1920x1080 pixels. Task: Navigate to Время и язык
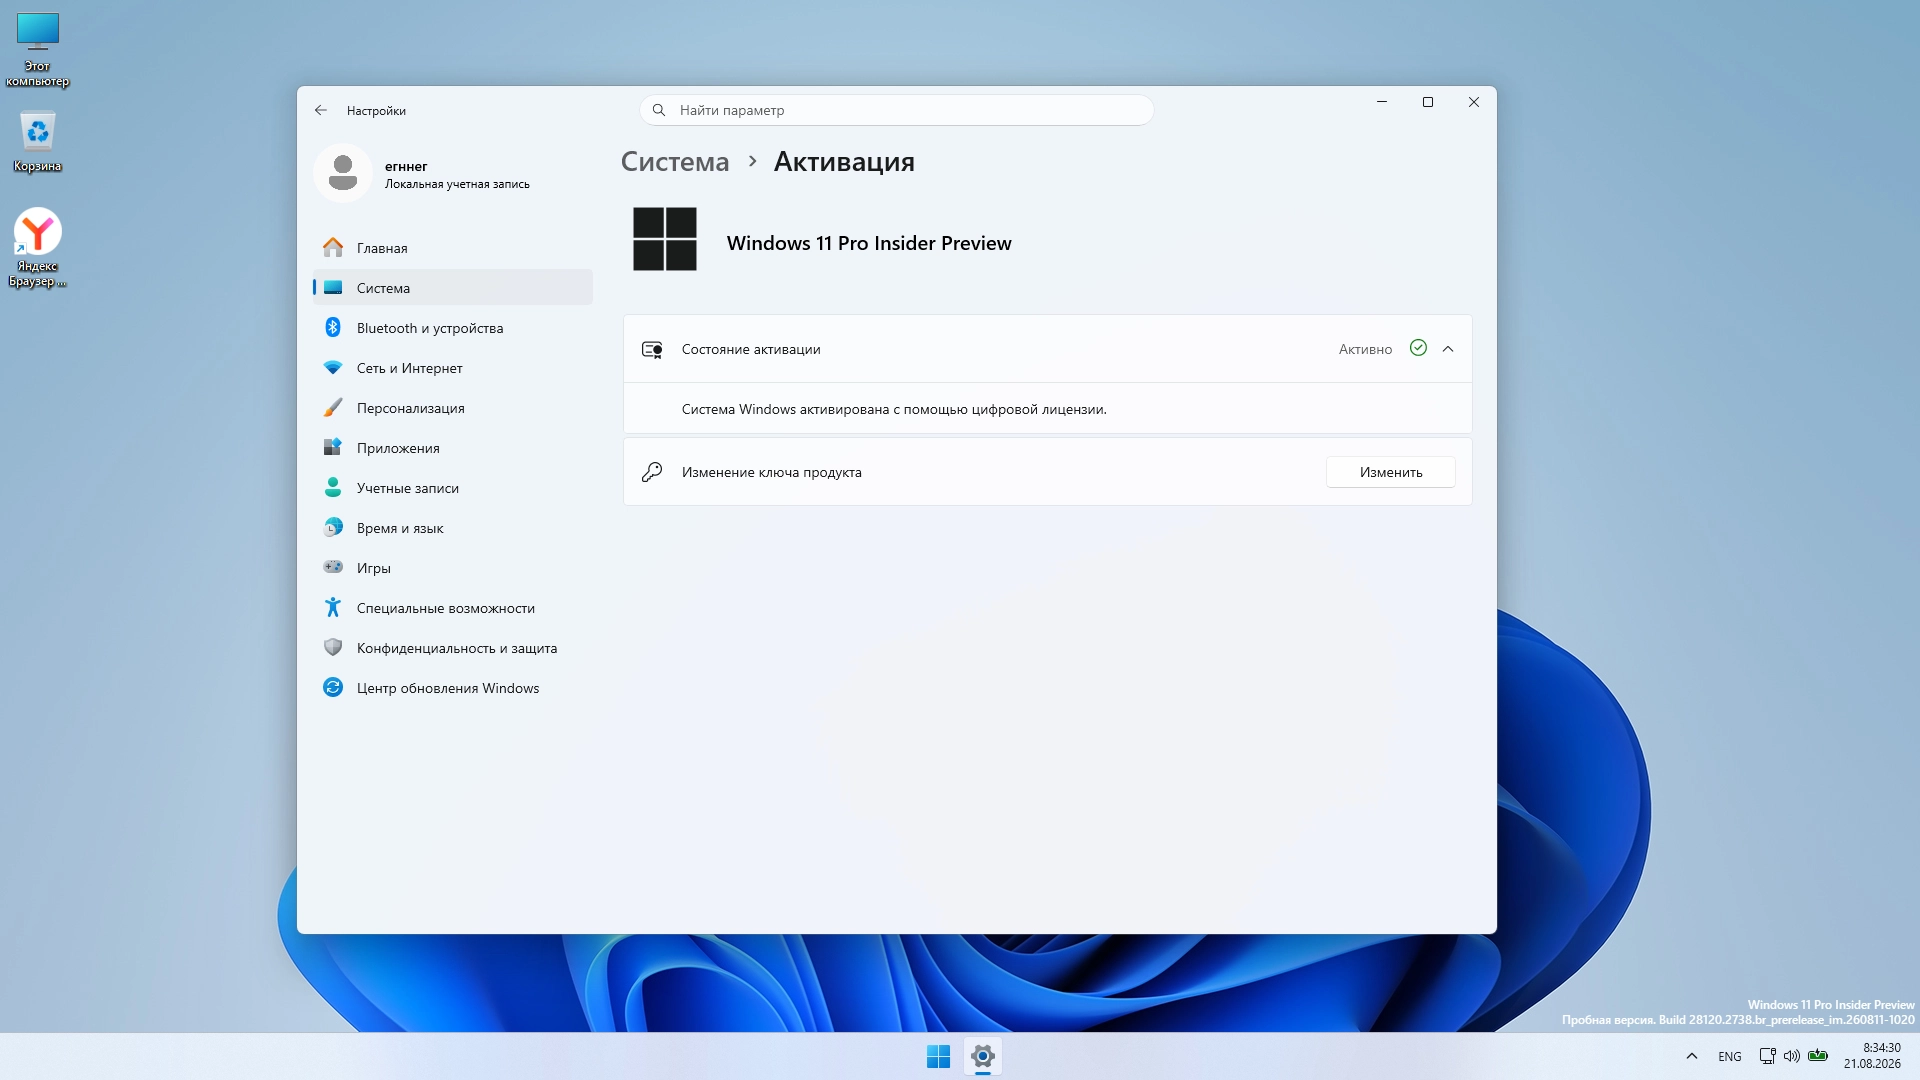point(453,528)
